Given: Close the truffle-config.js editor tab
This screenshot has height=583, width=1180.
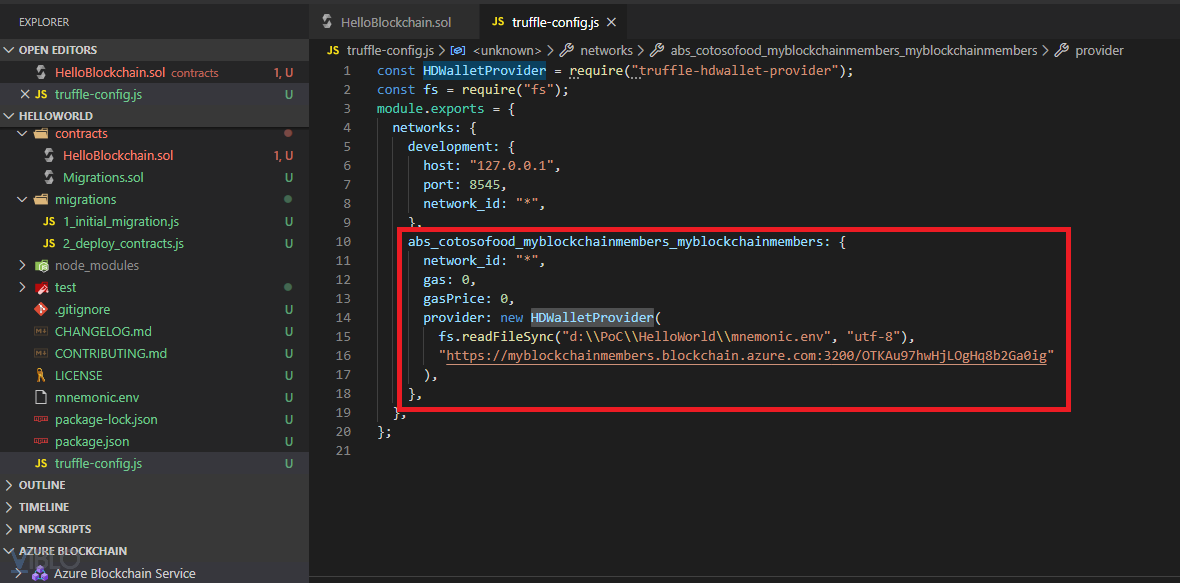Looking at the screenshot, I should tap(611, 22).
